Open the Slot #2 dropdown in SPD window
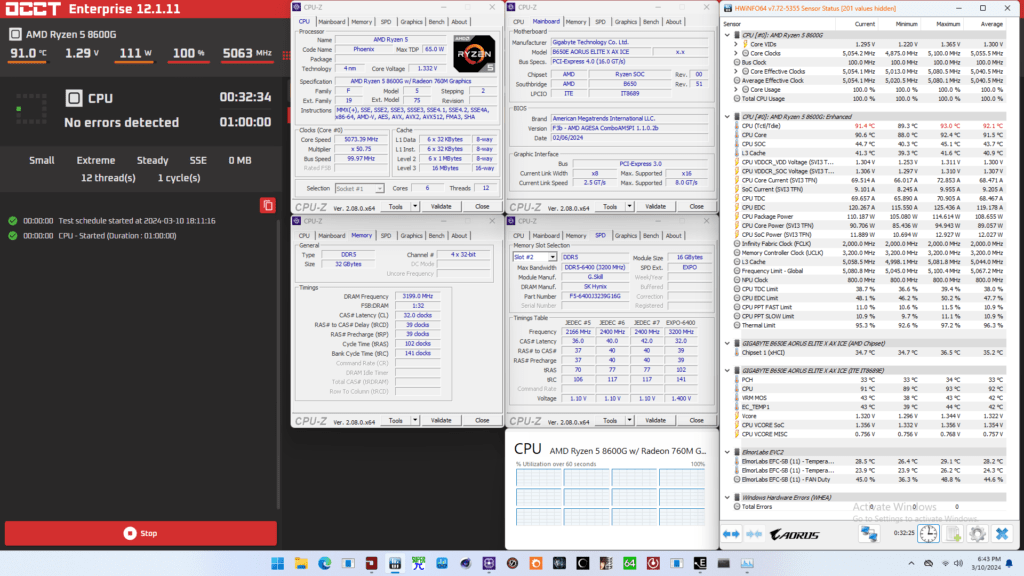 552,257
